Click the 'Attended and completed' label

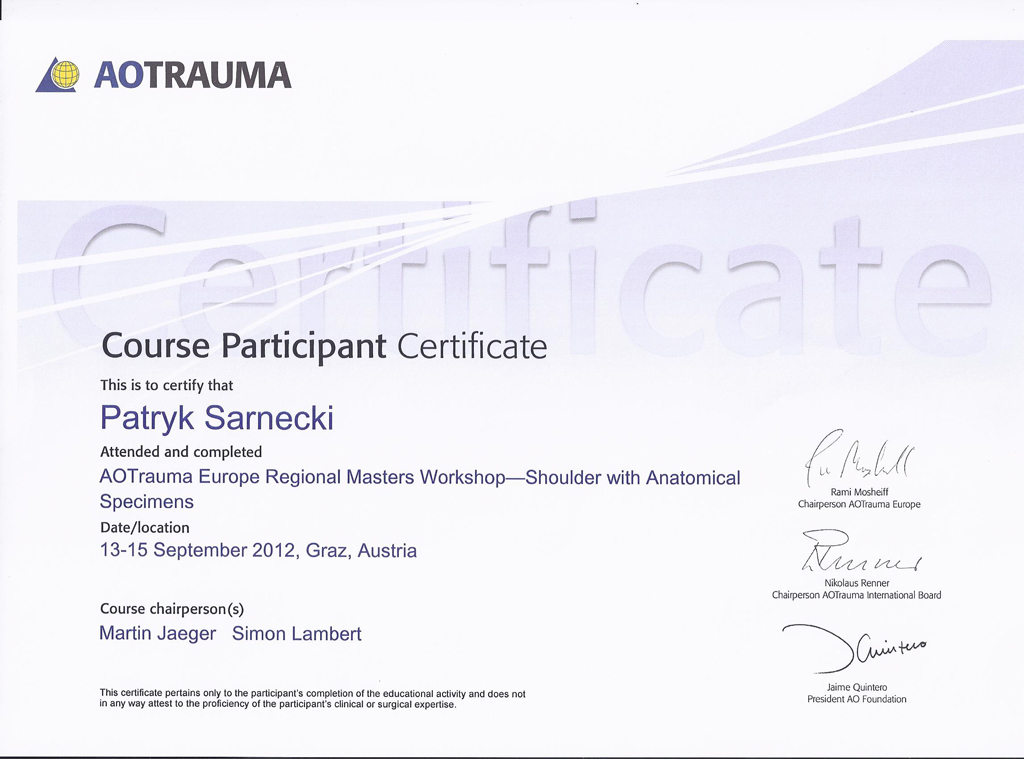click(181, 452)
